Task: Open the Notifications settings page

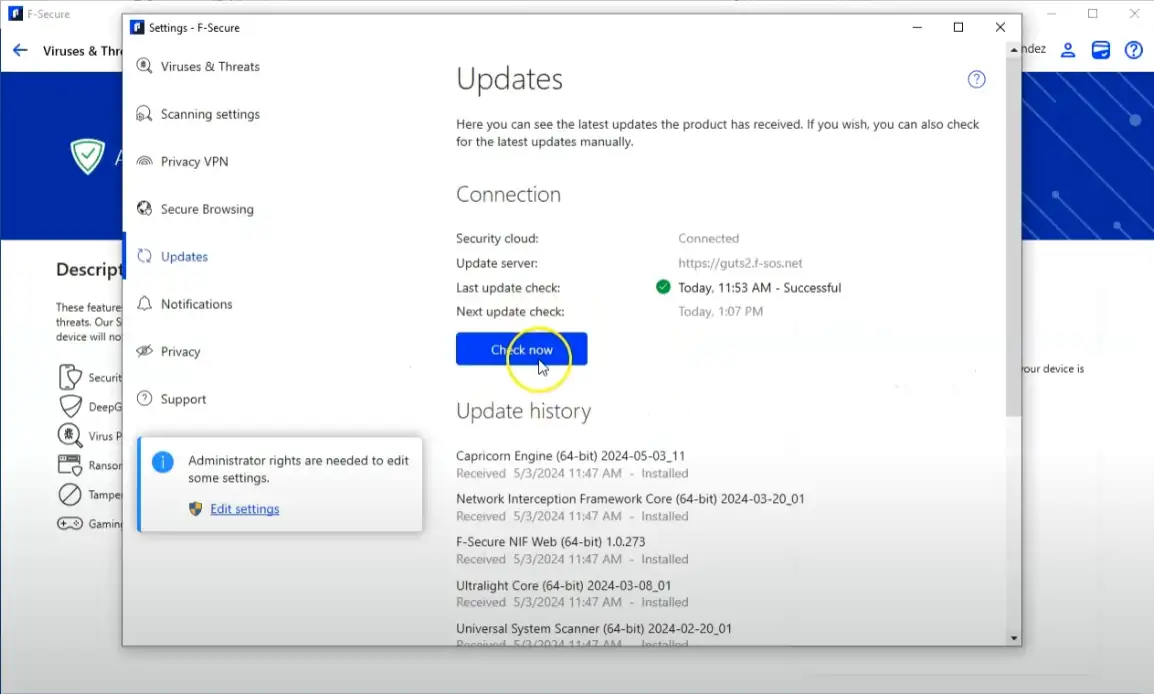Action: pyautogui.click(x=196, y=304)
